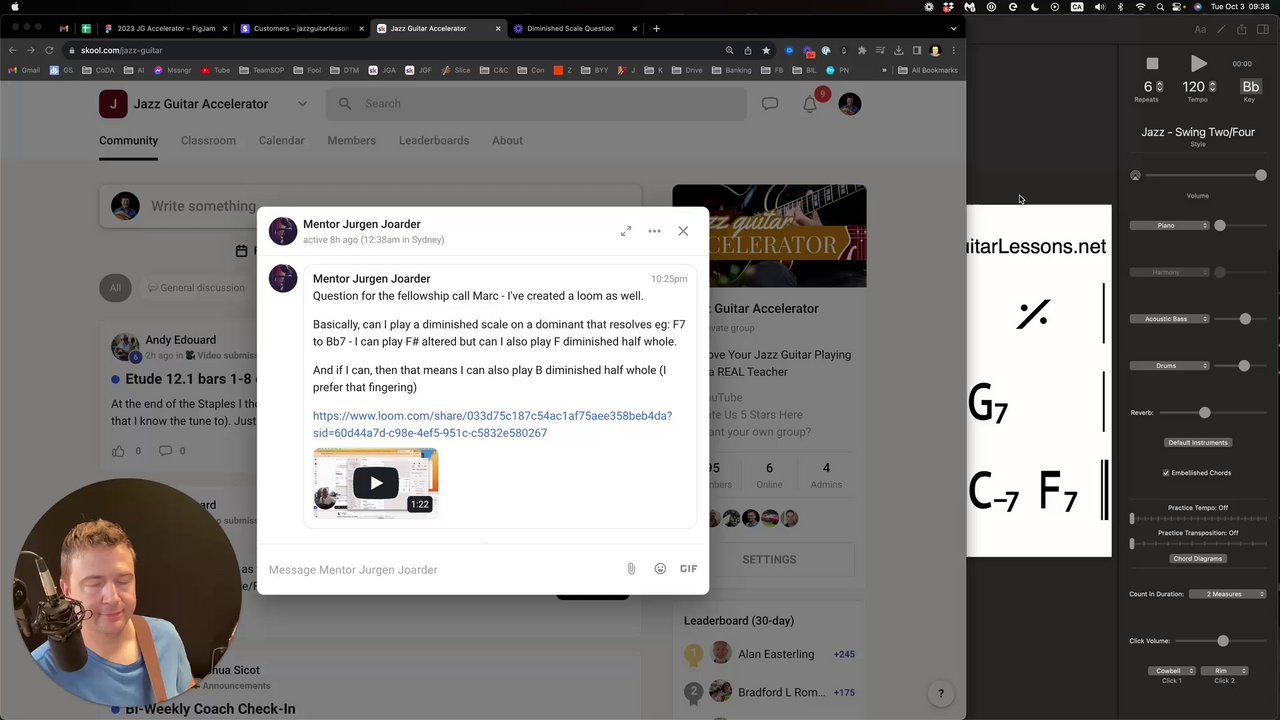Viewport: 1280px width, 720px height.
Task: Expand the chat popup to full view
Action: tap(626, 231)
